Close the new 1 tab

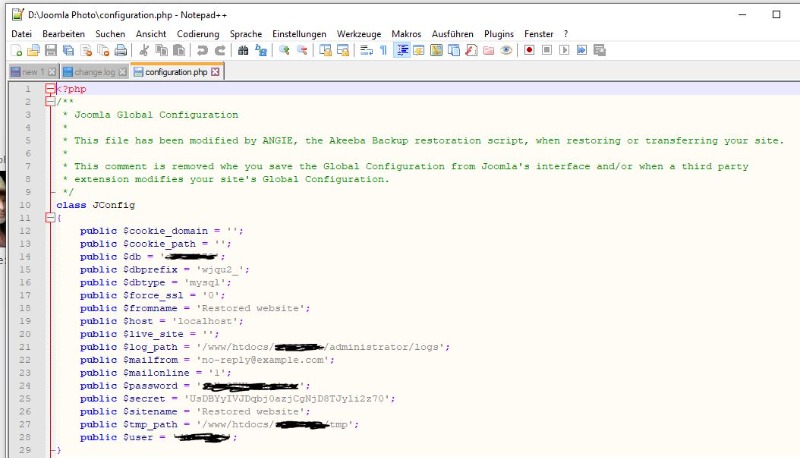pos(52,72)
